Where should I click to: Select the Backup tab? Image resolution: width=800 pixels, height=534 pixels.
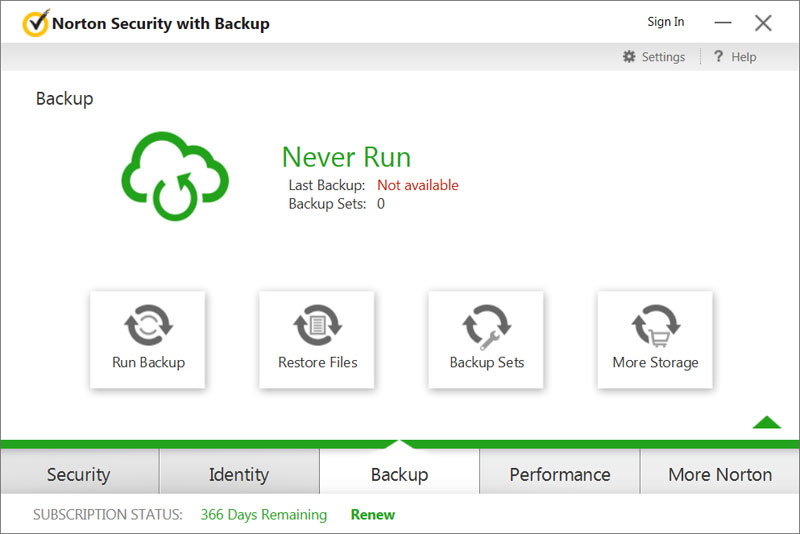pos(399,472)
